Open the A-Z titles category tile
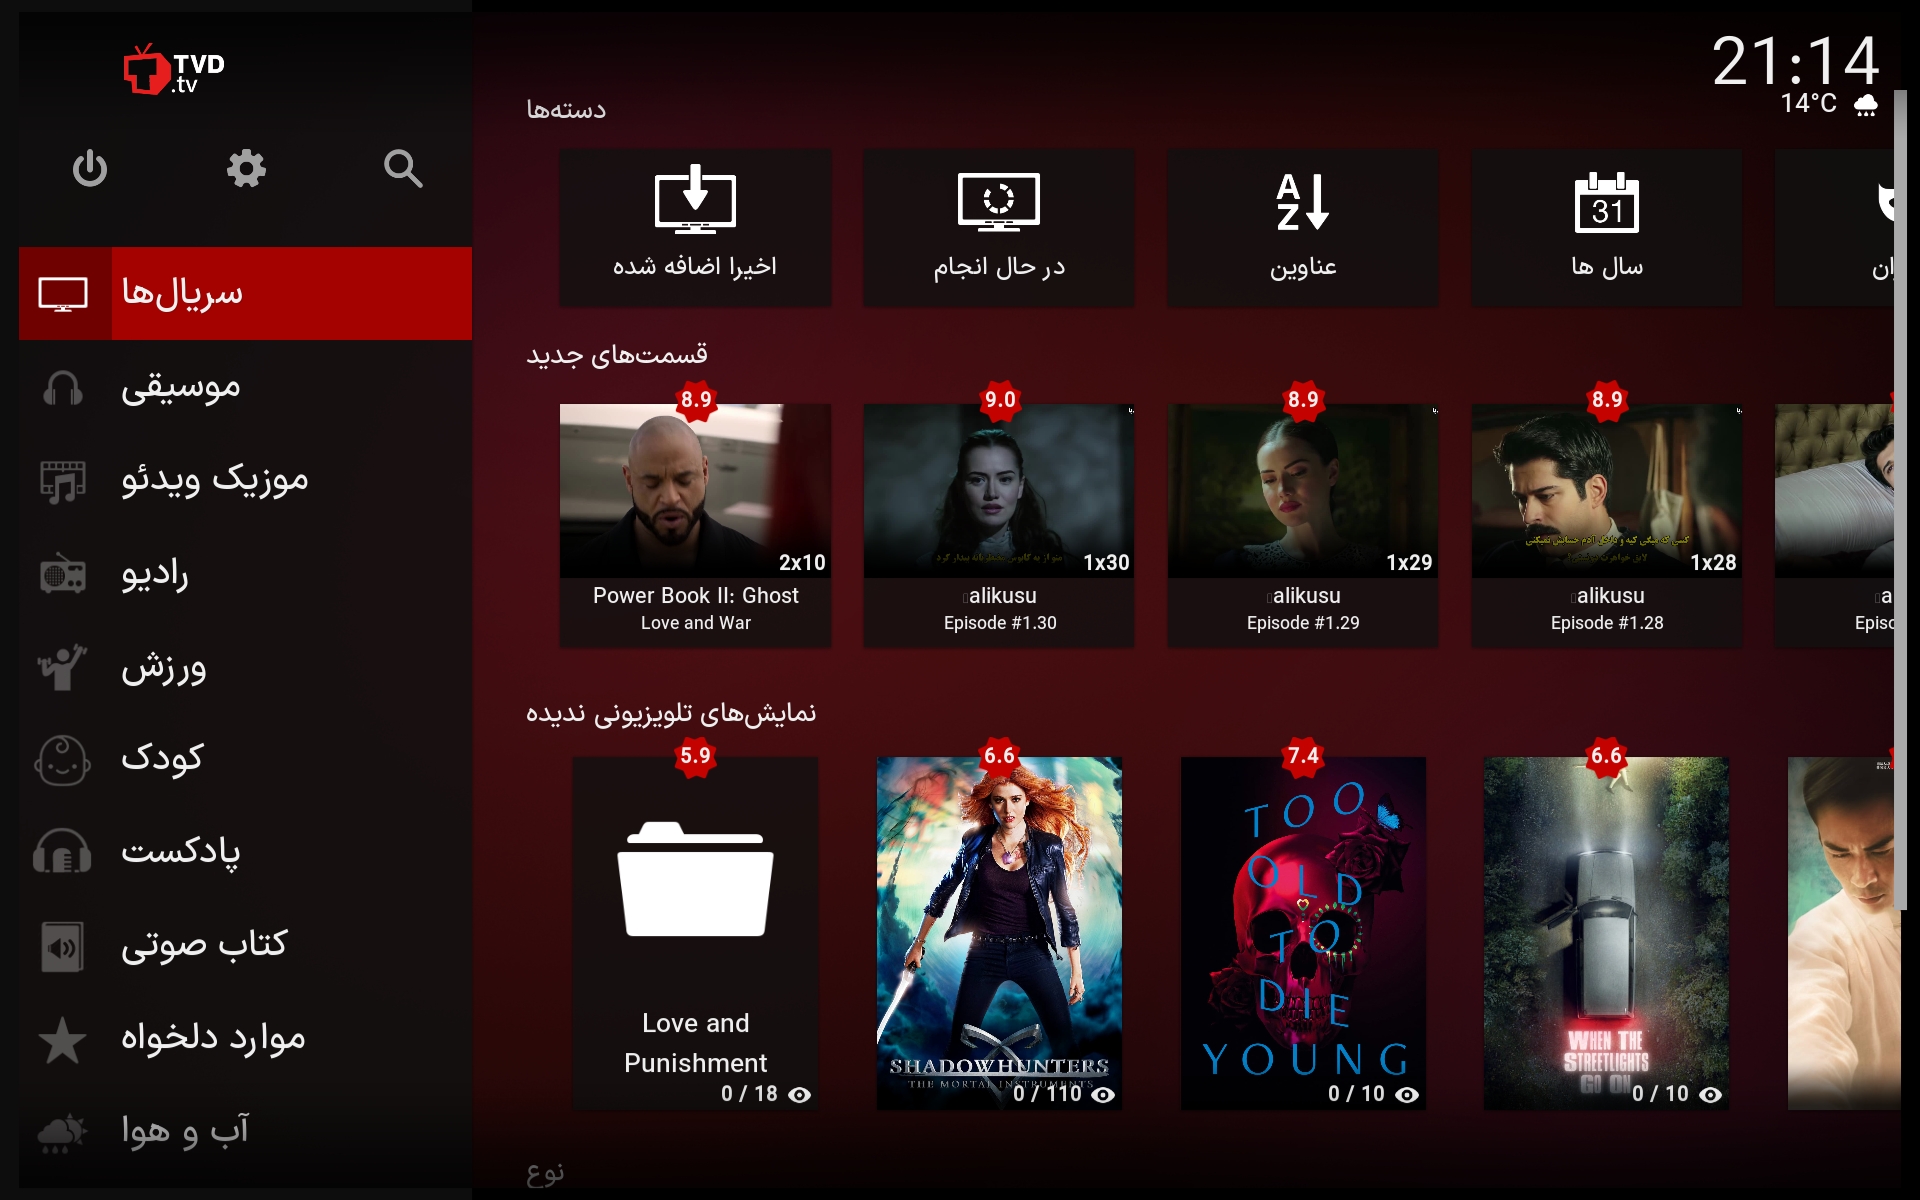The width and height of the screenshot is (1920, 1200). pyautogui.click(x=1302, y=228)
